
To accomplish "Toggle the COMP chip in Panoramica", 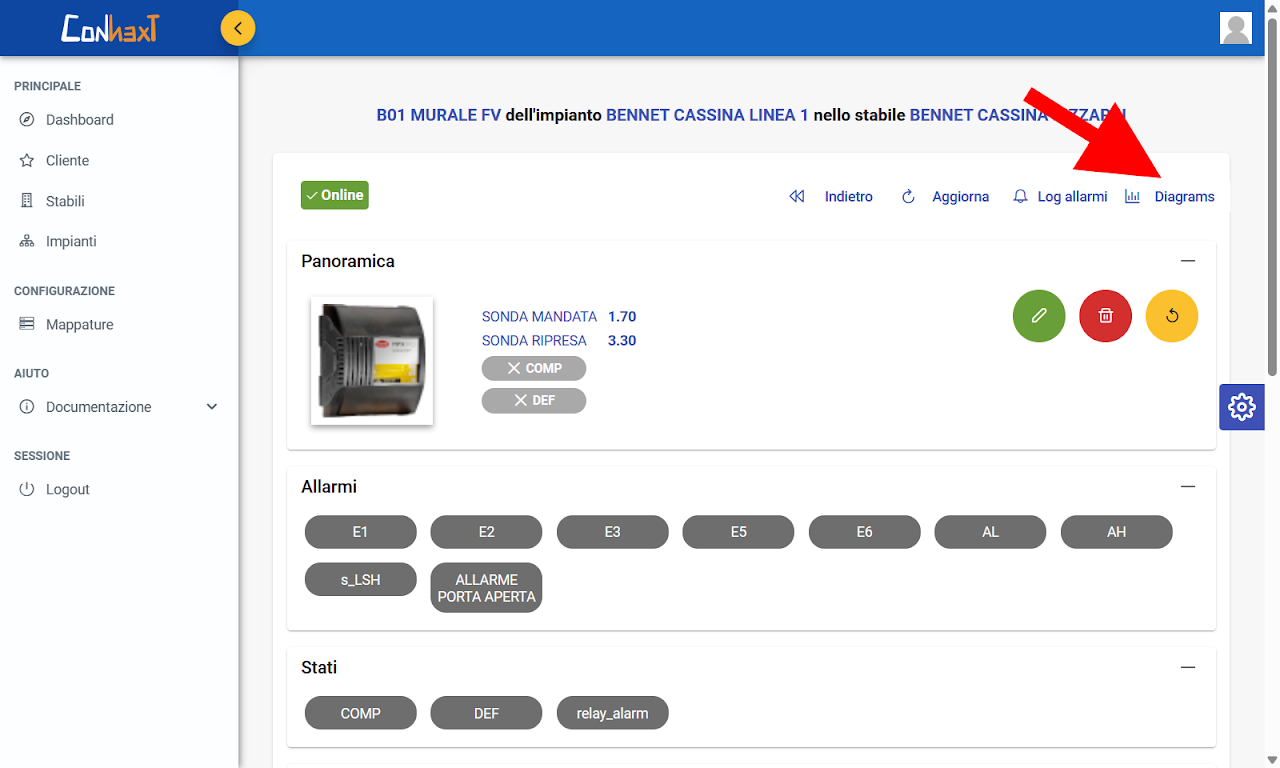I will coord(533,368).
